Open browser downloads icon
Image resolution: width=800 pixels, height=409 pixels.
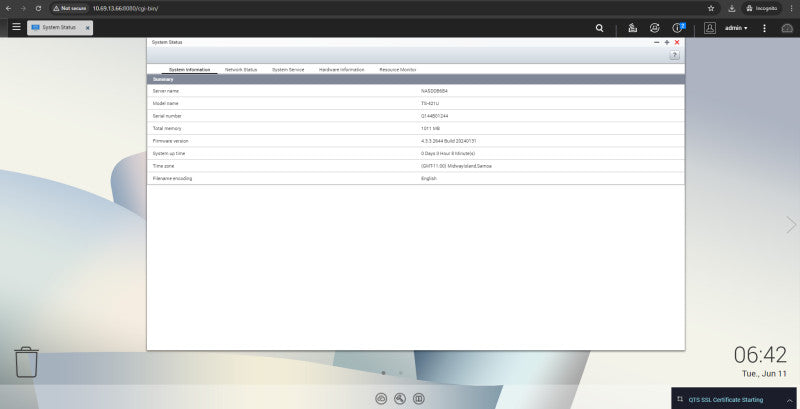732,9
